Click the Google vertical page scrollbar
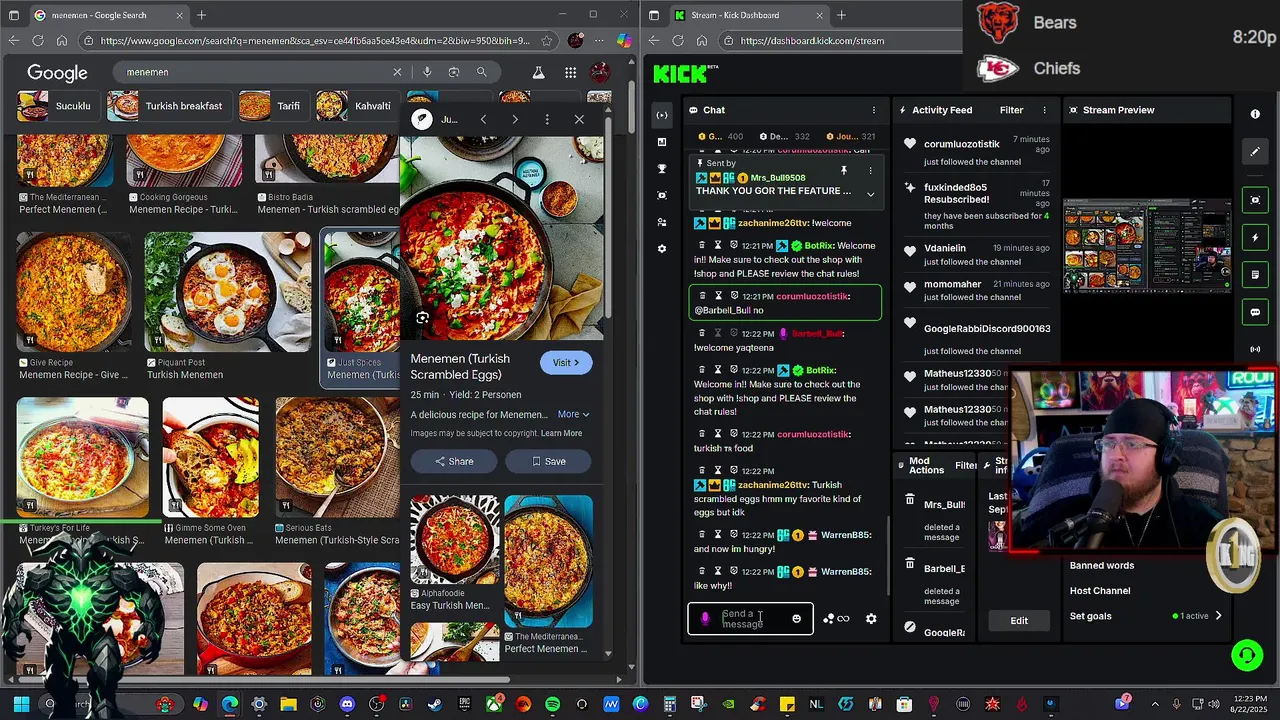The width and height of the screenshot is (1280, 720). pyautogui.click(x=631, y=105)
